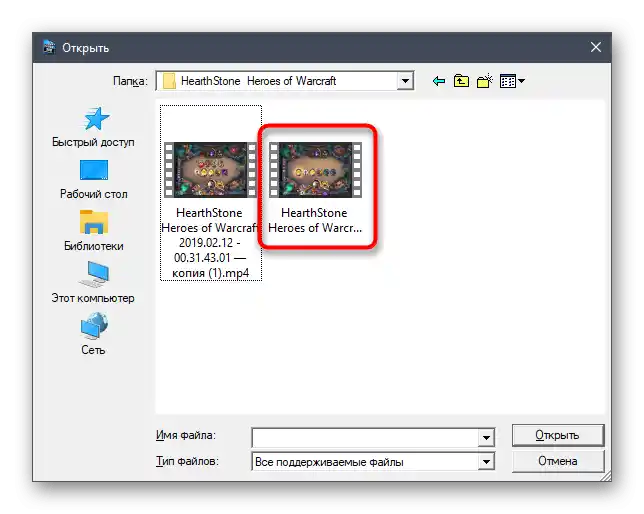Select the second HearthStone video with truncated name
Screen dimensions: 644x514
(x=315, y=188)
